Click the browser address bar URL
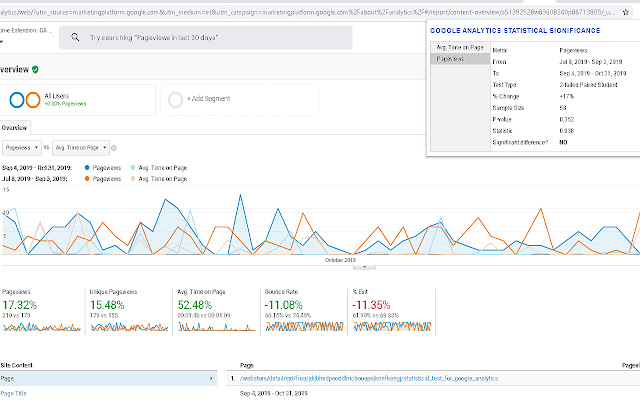640x400 pixels. point(306,12)
